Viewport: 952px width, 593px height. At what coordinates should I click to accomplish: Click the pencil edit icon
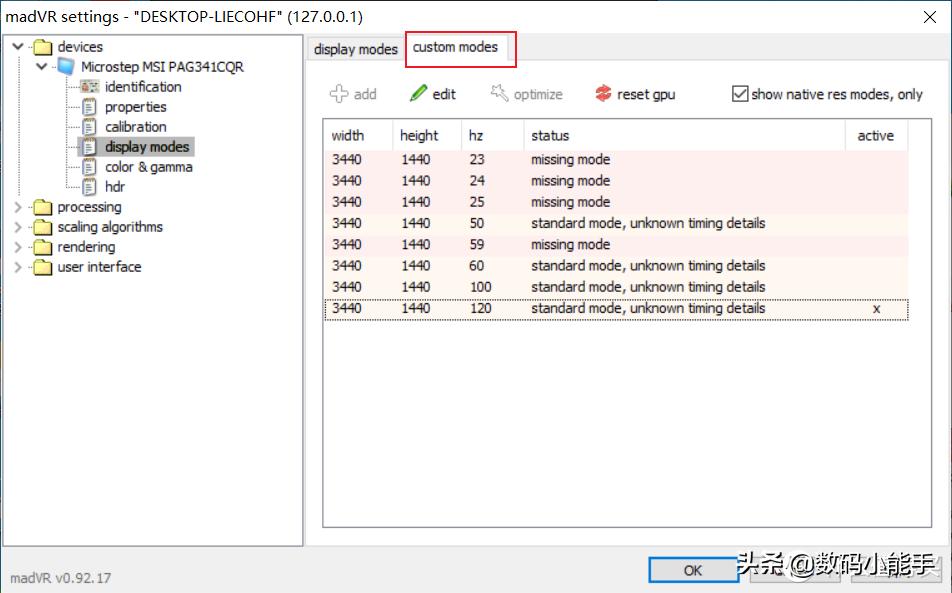point(419,94)
